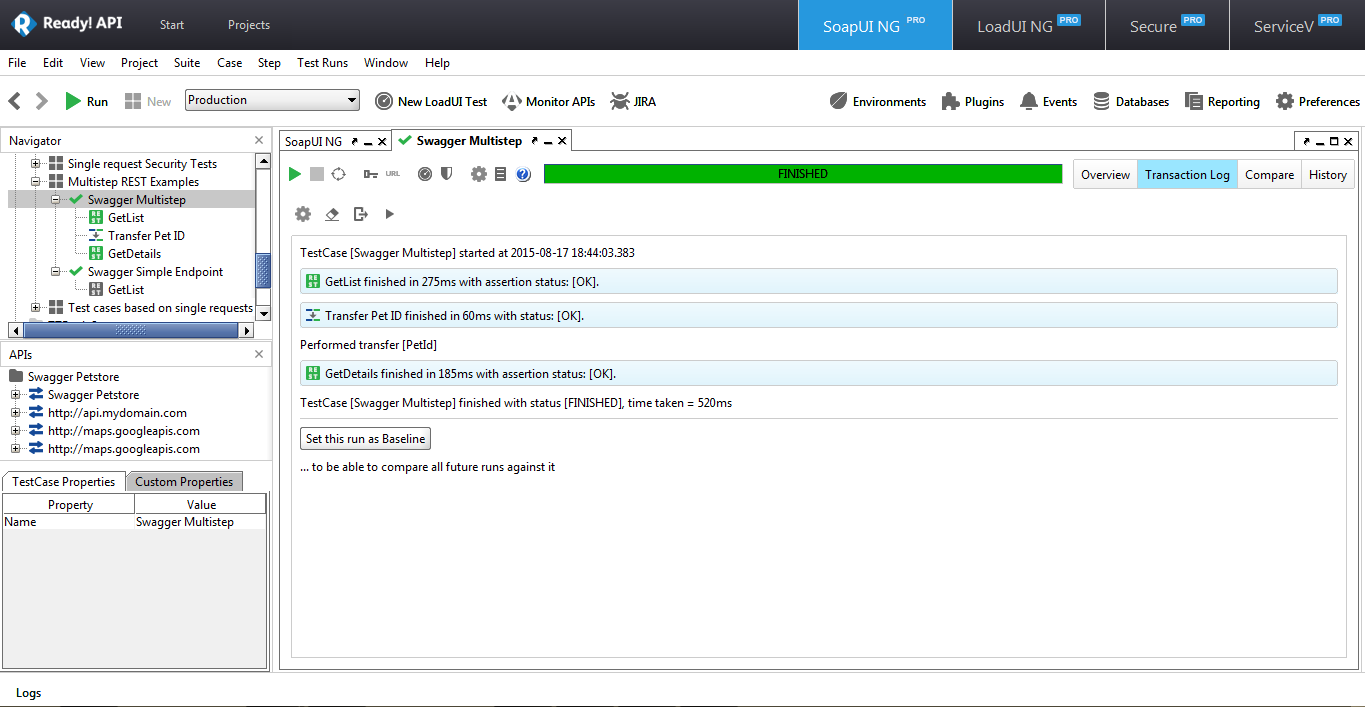Open Preferences with the gear icon
Viewport: 1365px width, 707px height.
coord(1317,101)
